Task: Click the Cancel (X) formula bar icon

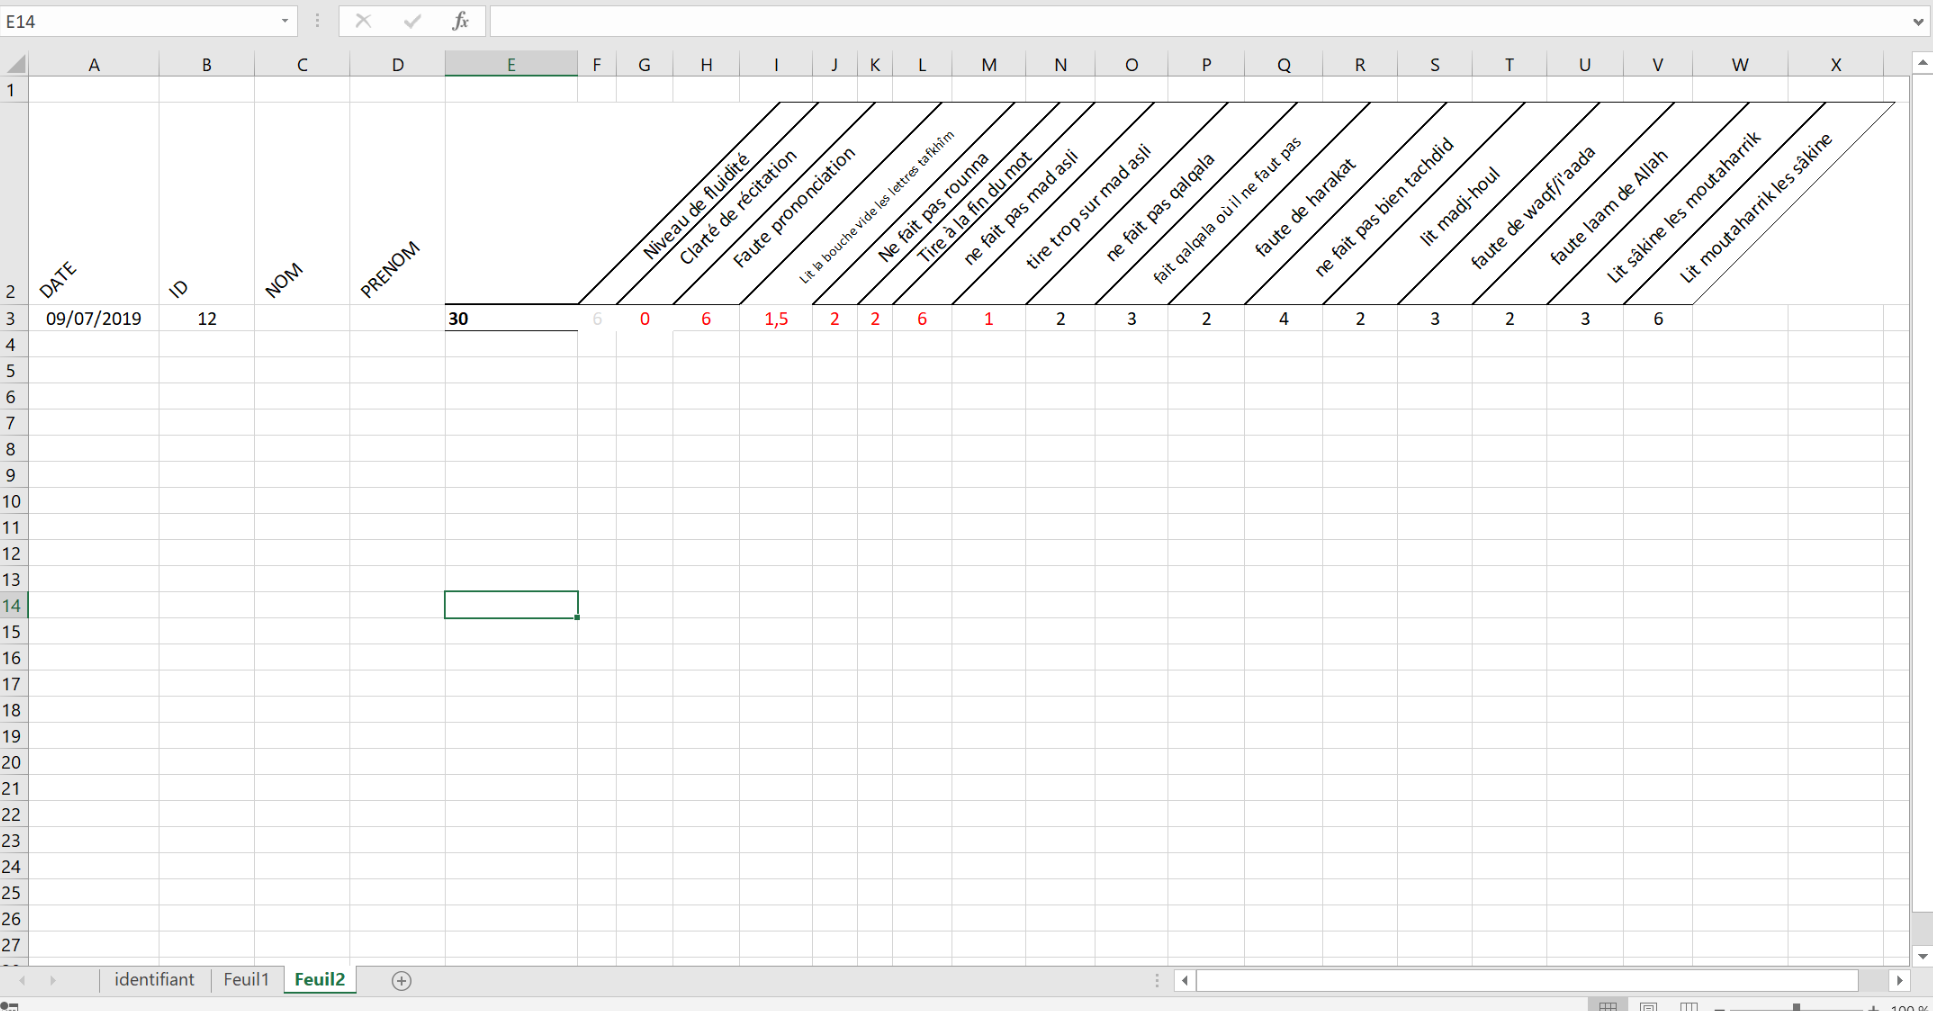Action: click(363, 21)
